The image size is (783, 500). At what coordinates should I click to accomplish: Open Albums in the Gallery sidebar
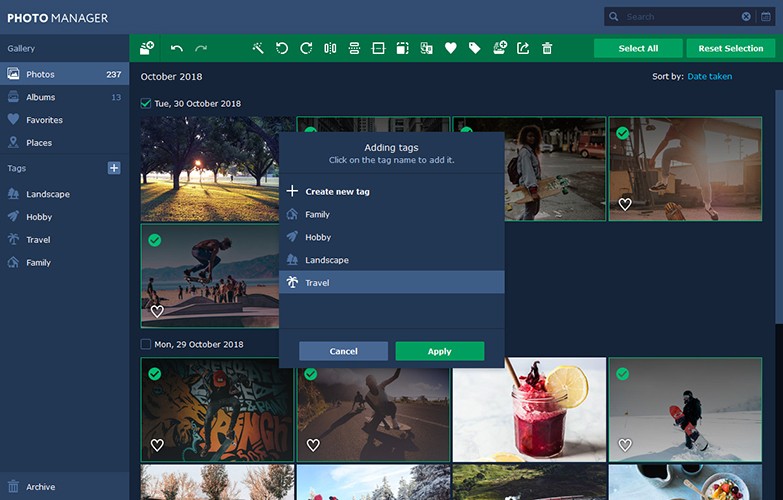click(x=41, y=97)
